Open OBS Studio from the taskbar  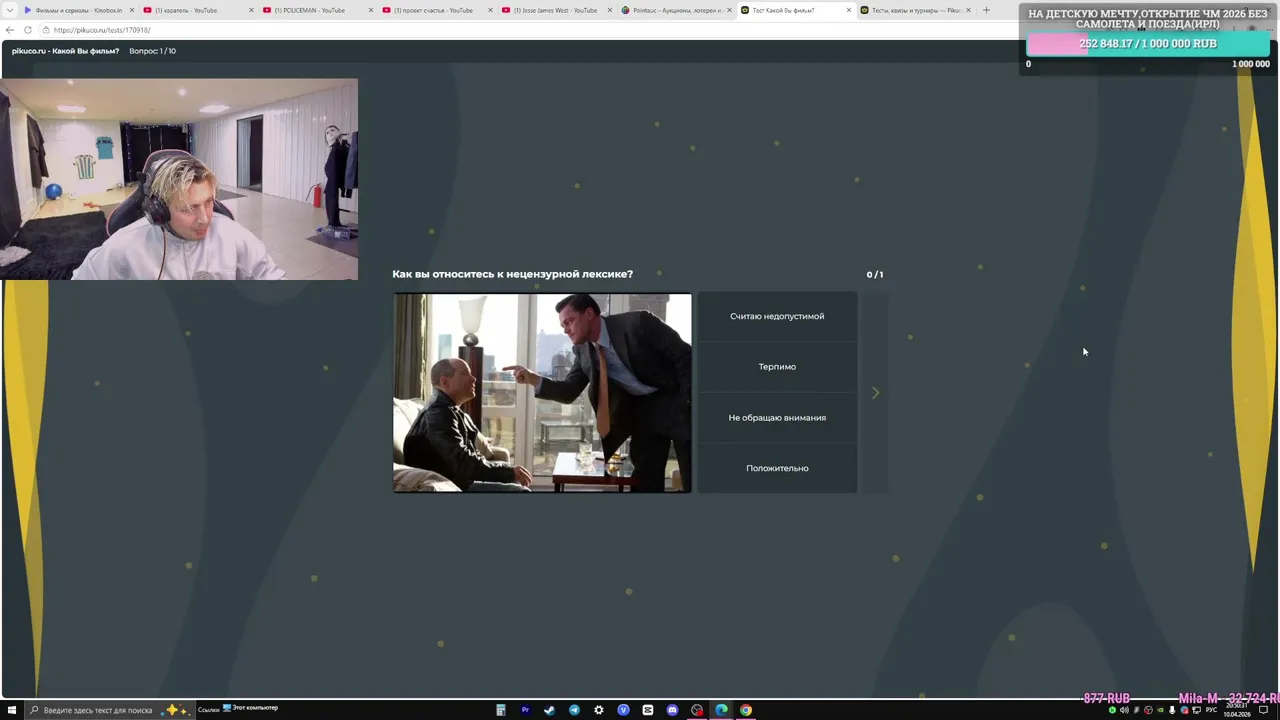tap(697, 710)
